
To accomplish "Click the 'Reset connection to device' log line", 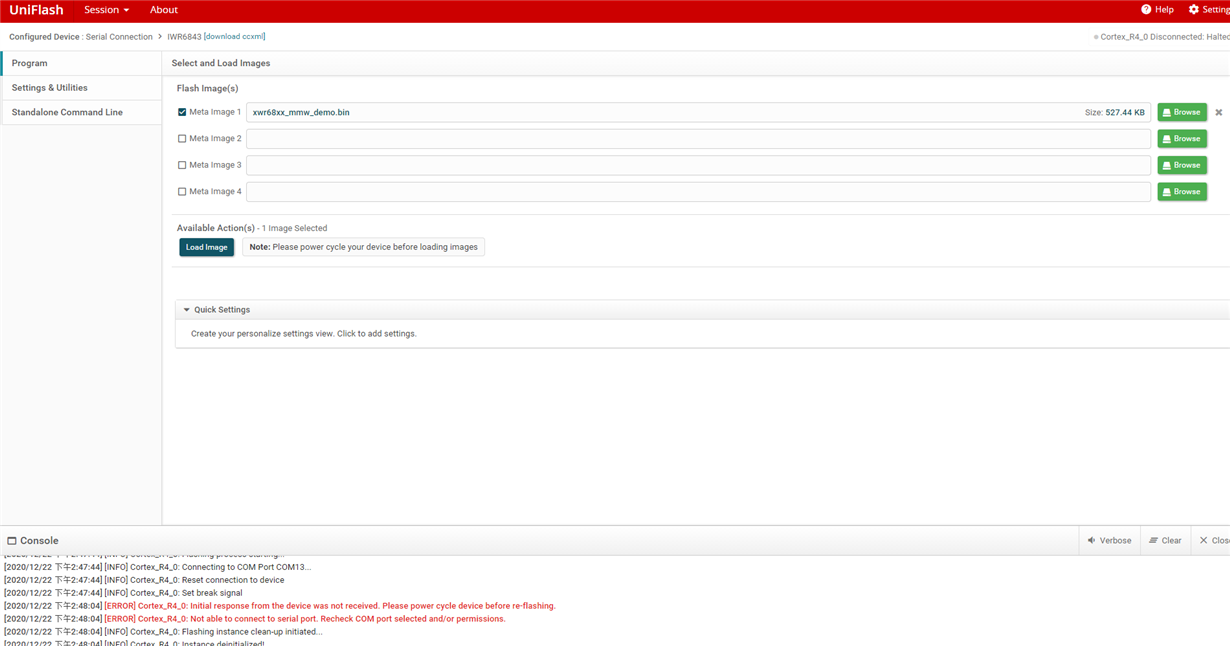I will coord(144,580).
